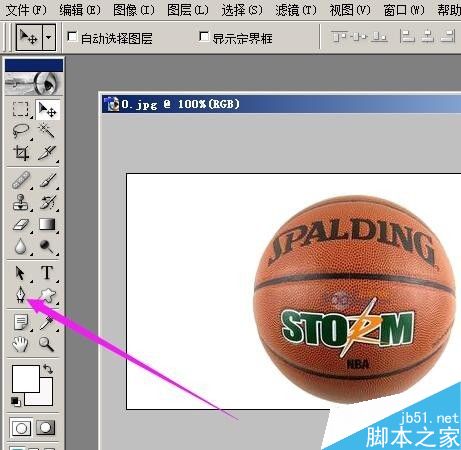461x450 pixels.
Task: Switch to Quick Mask mode
Action: tap(46, 427)
